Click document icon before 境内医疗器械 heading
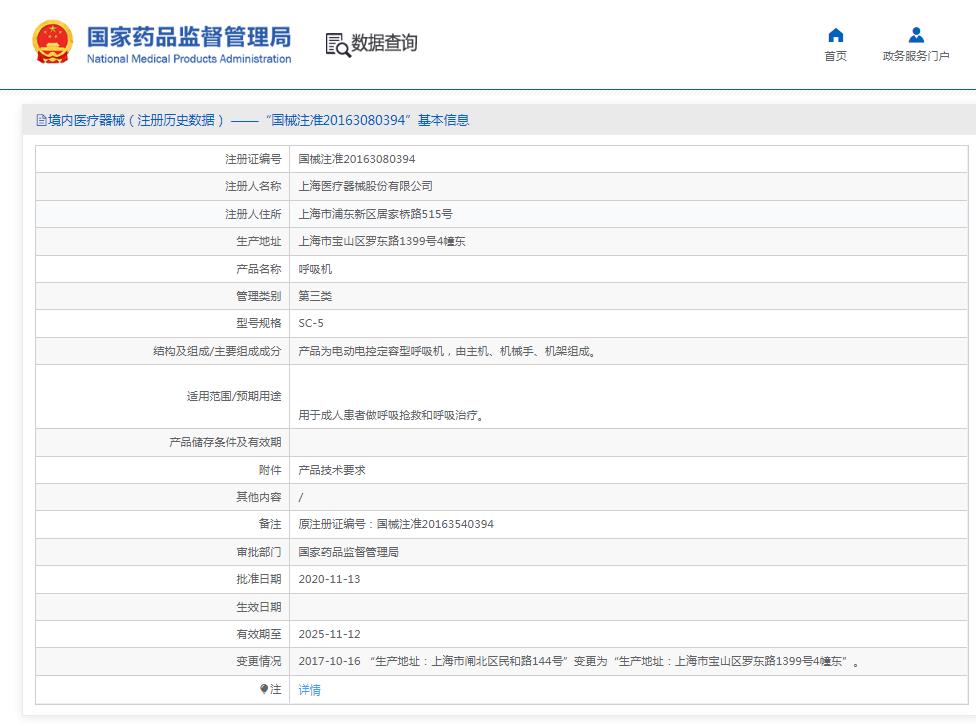The image size is (976, 725). [41, 121]
